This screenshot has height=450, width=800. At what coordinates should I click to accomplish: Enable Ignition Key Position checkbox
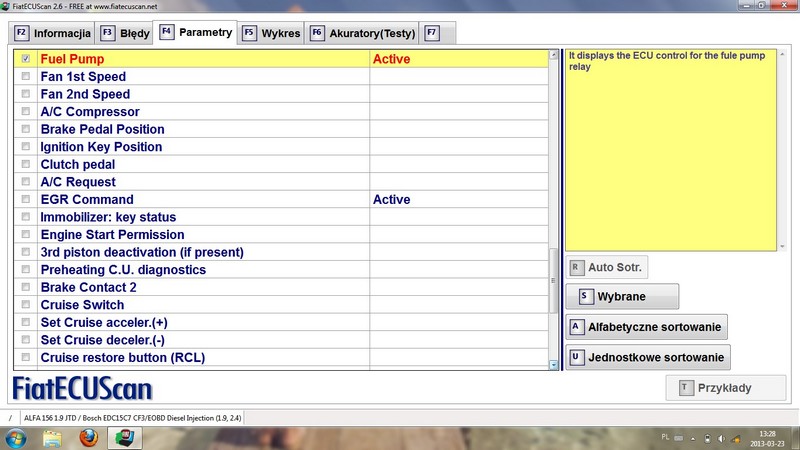[x=26, y=146]
